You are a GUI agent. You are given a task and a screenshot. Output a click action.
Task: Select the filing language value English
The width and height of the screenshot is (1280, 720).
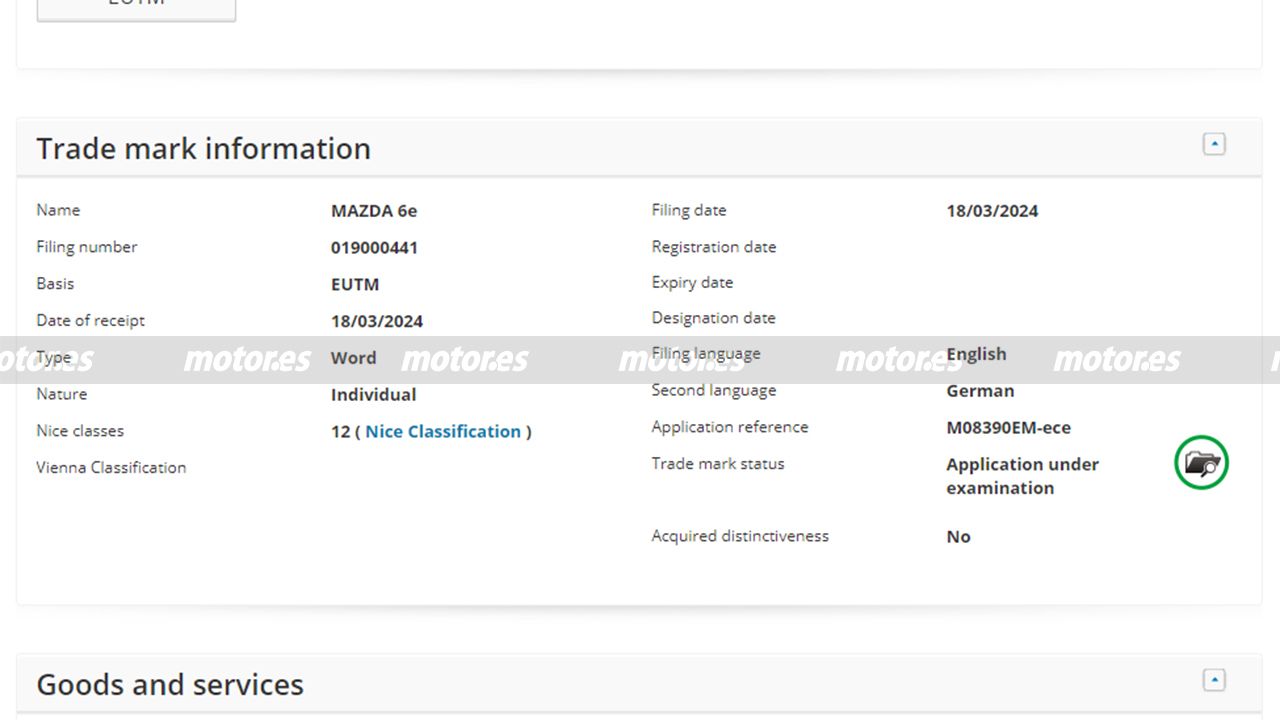[x=976, y=354]
